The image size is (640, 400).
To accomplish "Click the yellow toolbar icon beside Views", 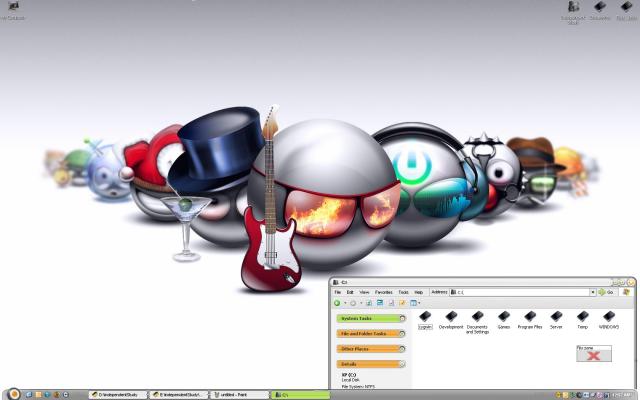I will click(x=402, y=303).
